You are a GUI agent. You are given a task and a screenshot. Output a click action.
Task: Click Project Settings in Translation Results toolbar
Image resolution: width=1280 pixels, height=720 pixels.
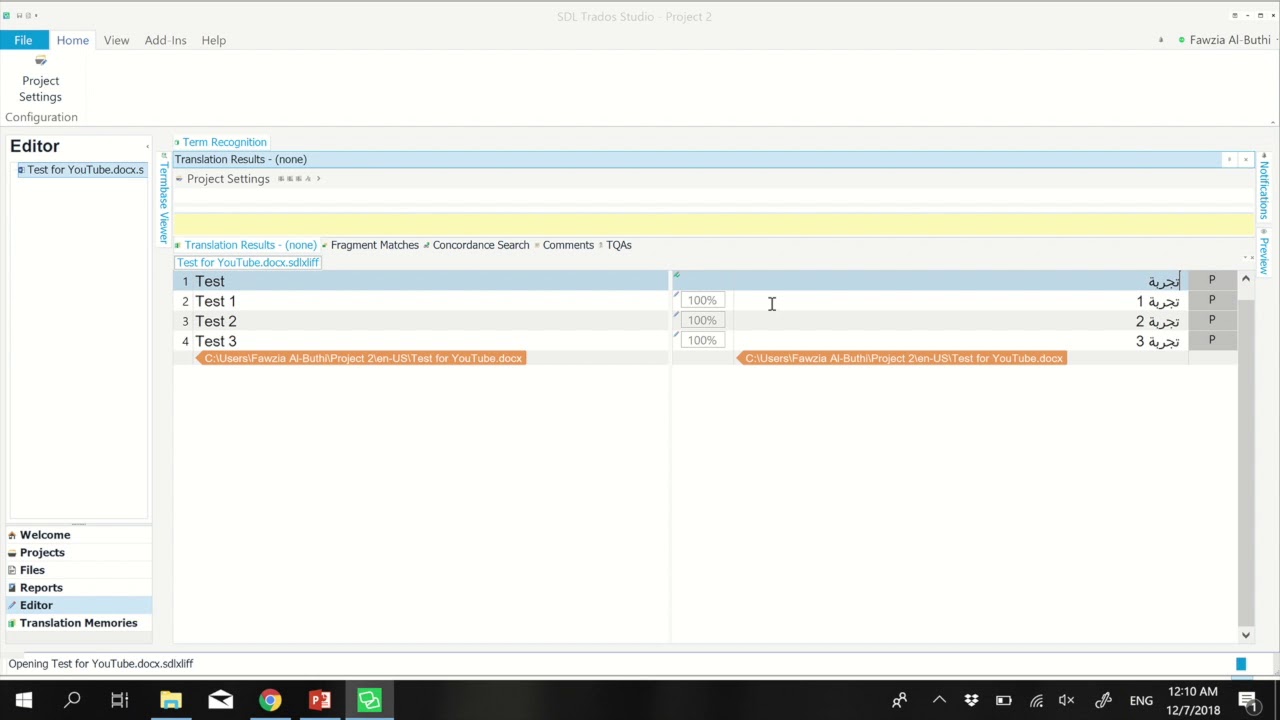pyautogui.click(x=223, y=179)
